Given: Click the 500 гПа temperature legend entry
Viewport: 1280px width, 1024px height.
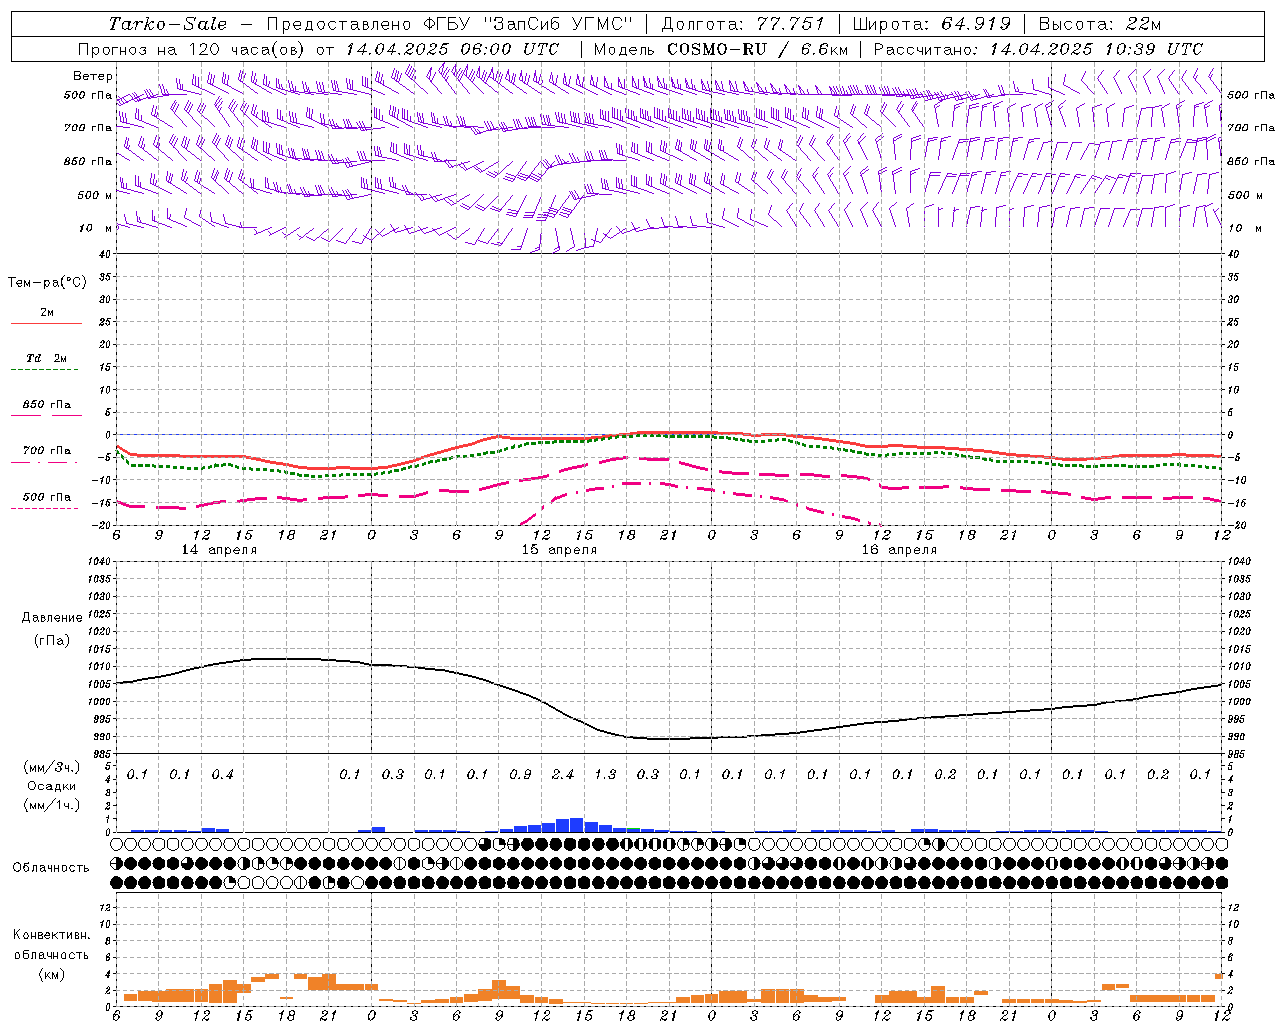Looking at the screenshot, I should pos(46,497).
